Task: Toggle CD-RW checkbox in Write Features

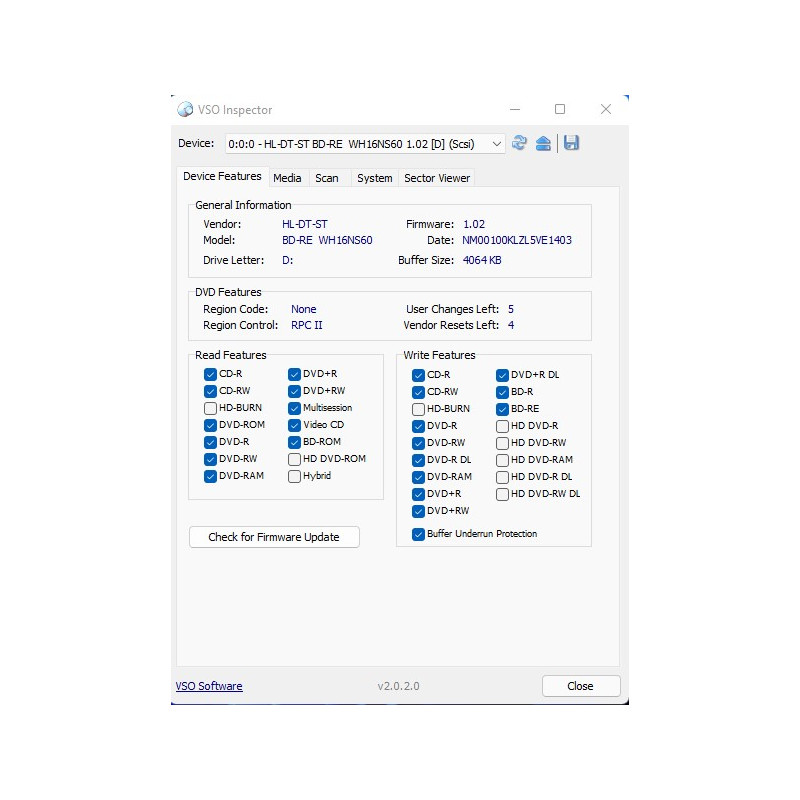Action: pyautogui.click(x=418, y=392)
